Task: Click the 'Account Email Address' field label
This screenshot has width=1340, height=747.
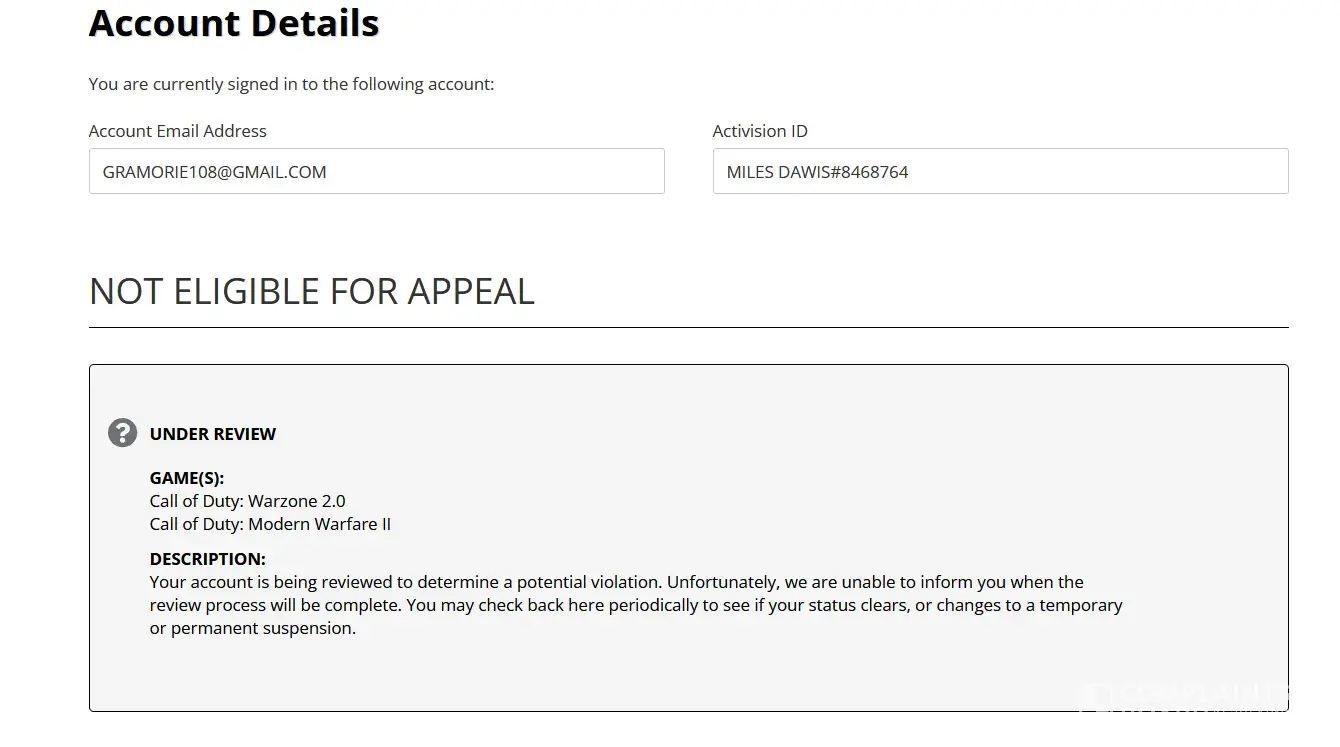Action: pyautogui.click(x=178, y=131)
